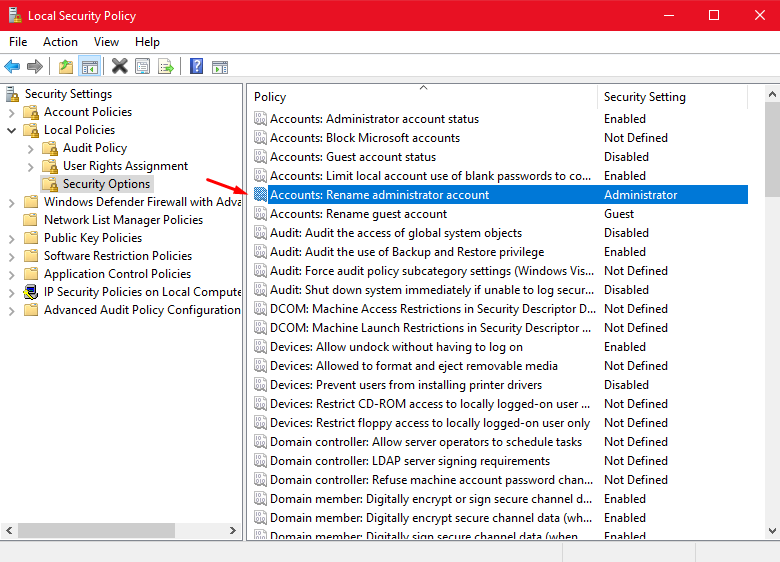This screenshot has width=780, height=562.
Task: Sort by the Policy column header
Action: point(422,96)
